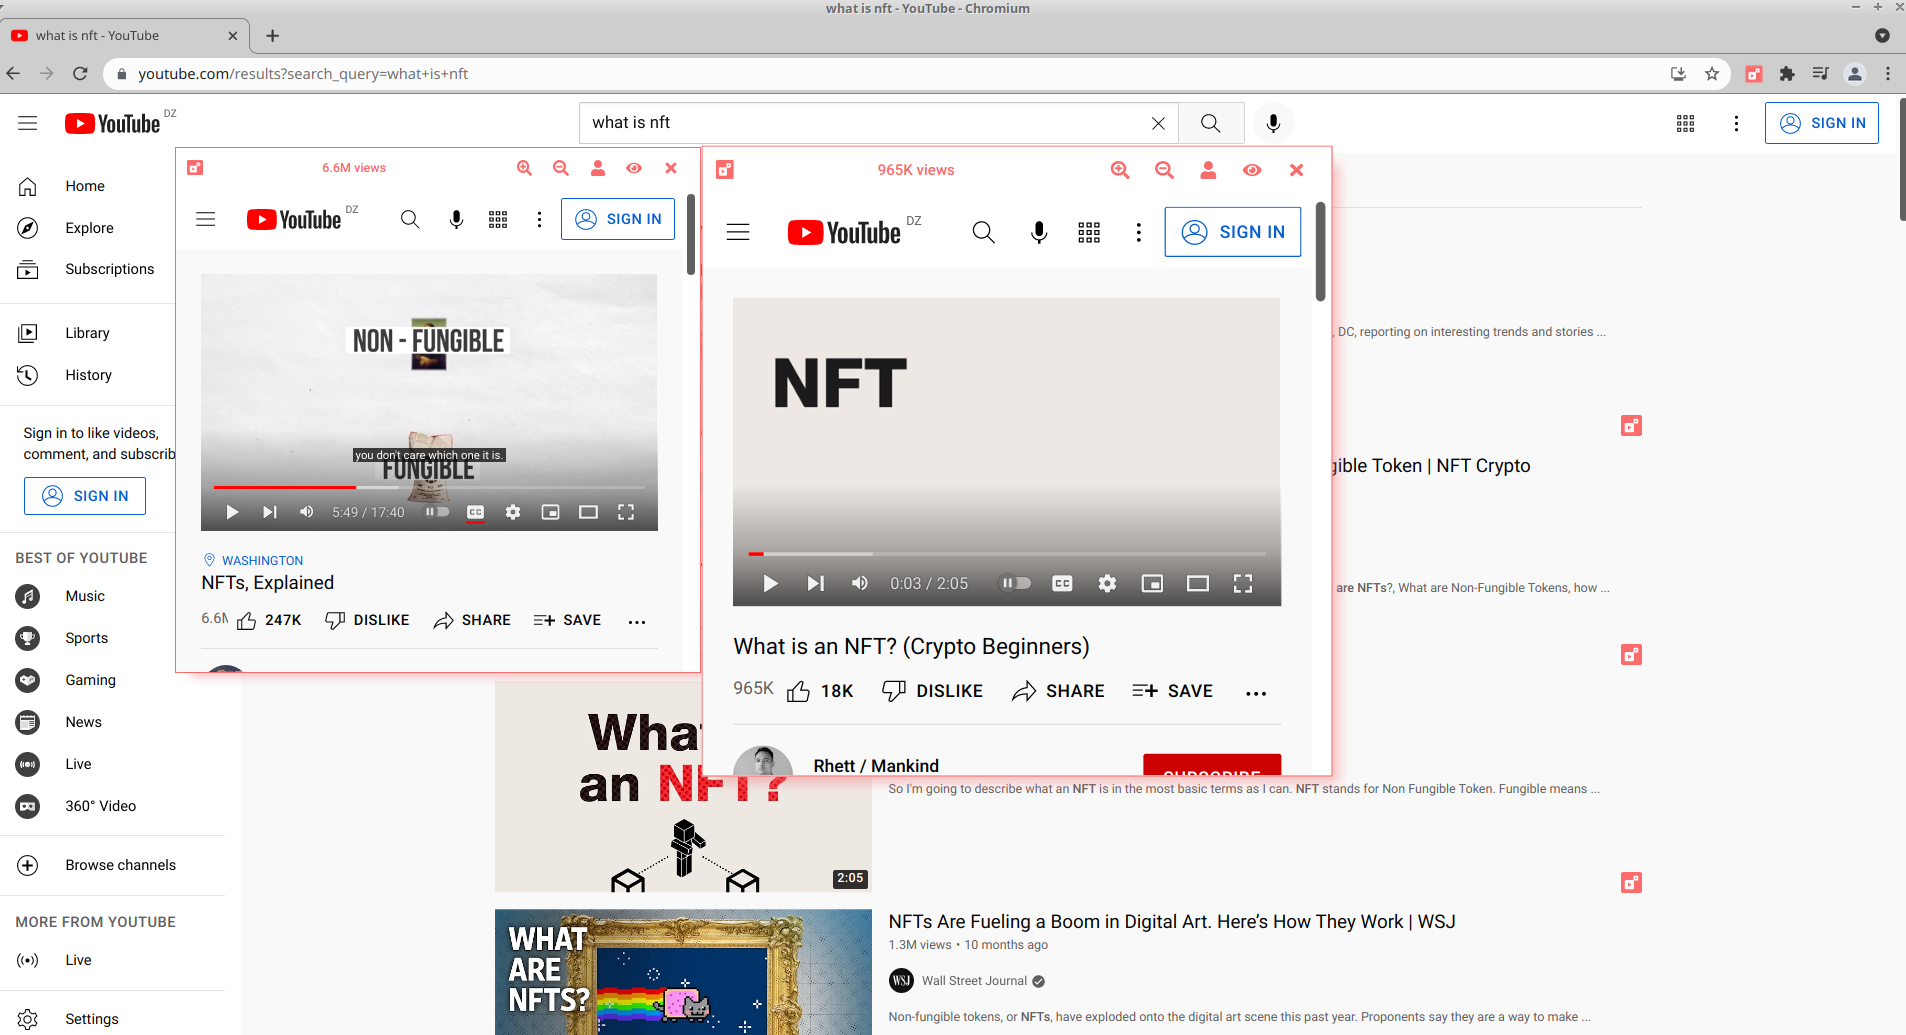The image size is (1906, 1035).
Task: Open playback settings gear in the video player
Action: 1106,583
